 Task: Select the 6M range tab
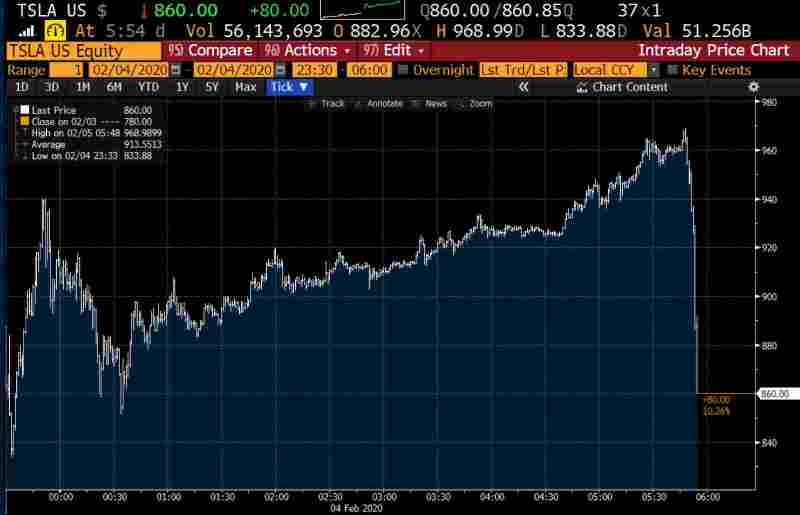pyautogui.click(x=114, y=87)
